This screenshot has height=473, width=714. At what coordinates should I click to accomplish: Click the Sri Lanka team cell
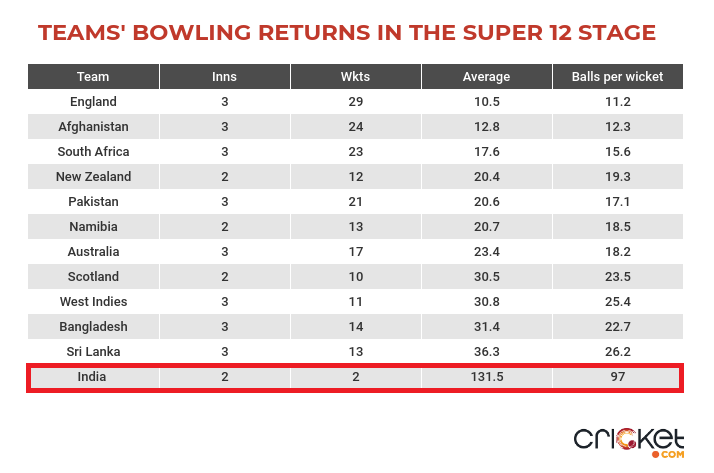pyautogui.click(x=93, y=352)
